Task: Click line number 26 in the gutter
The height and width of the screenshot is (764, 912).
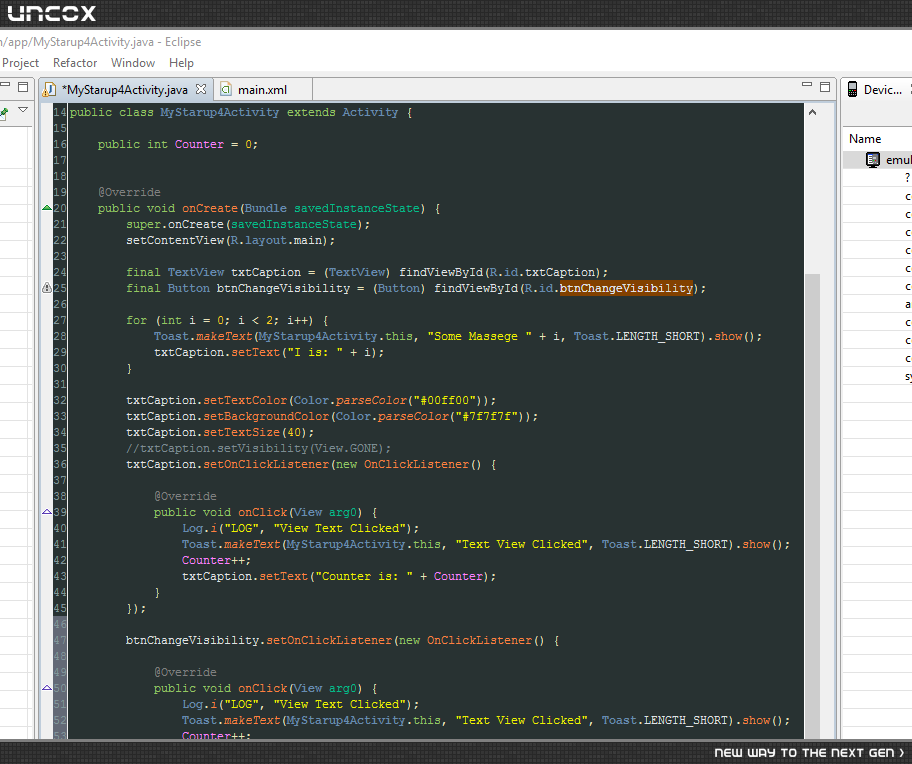Action: 60,304
